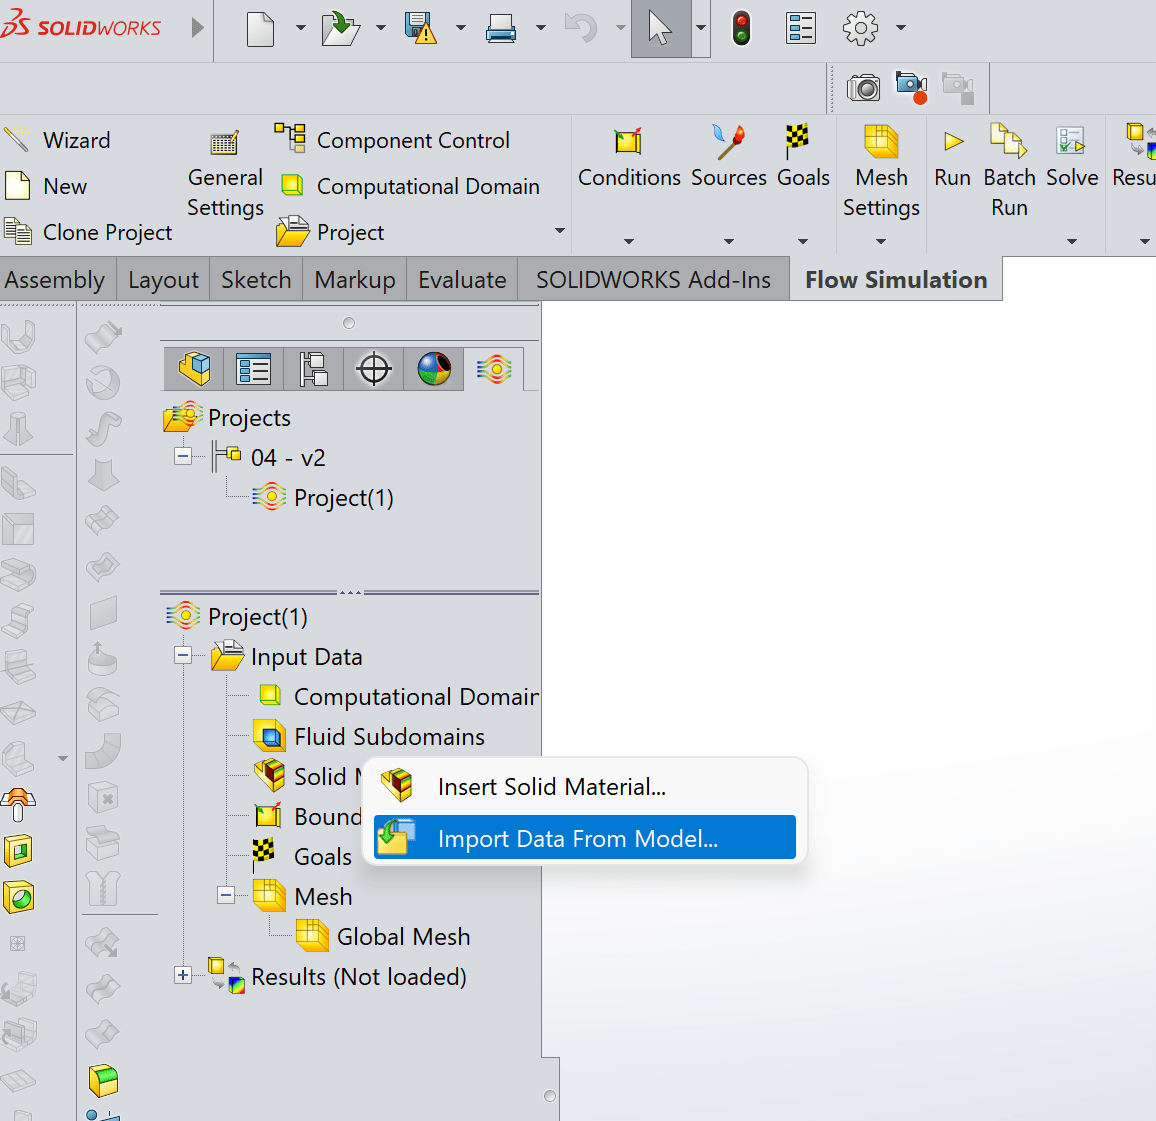Click Project command in ribbon
Image resolution: width=1156 pixels, height=1121 pixels.
(330, 231)
